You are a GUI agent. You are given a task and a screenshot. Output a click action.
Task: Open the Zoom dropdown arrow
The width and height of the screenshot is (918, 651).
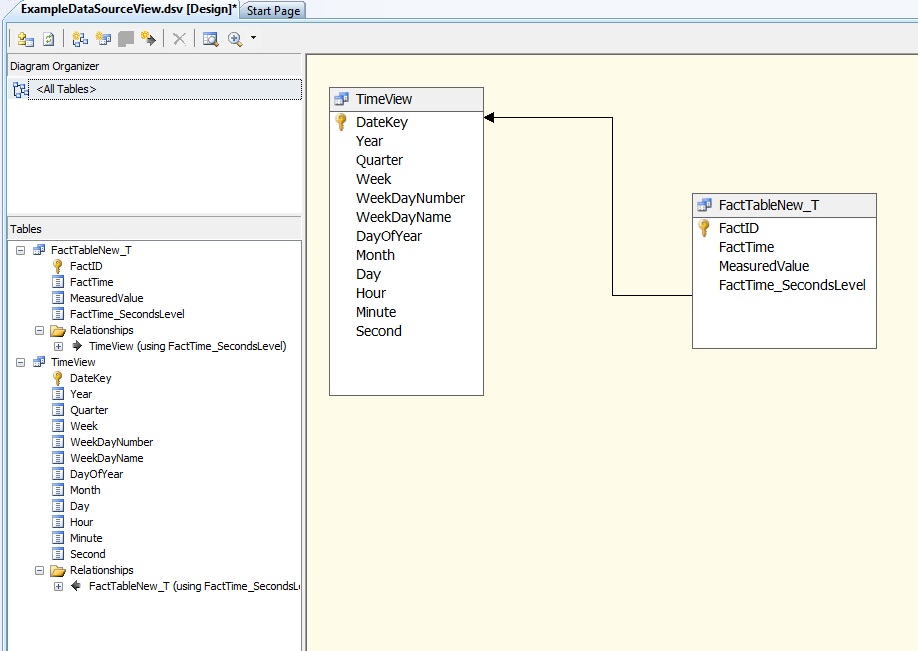pyautogui.click(x=253, y=39)
